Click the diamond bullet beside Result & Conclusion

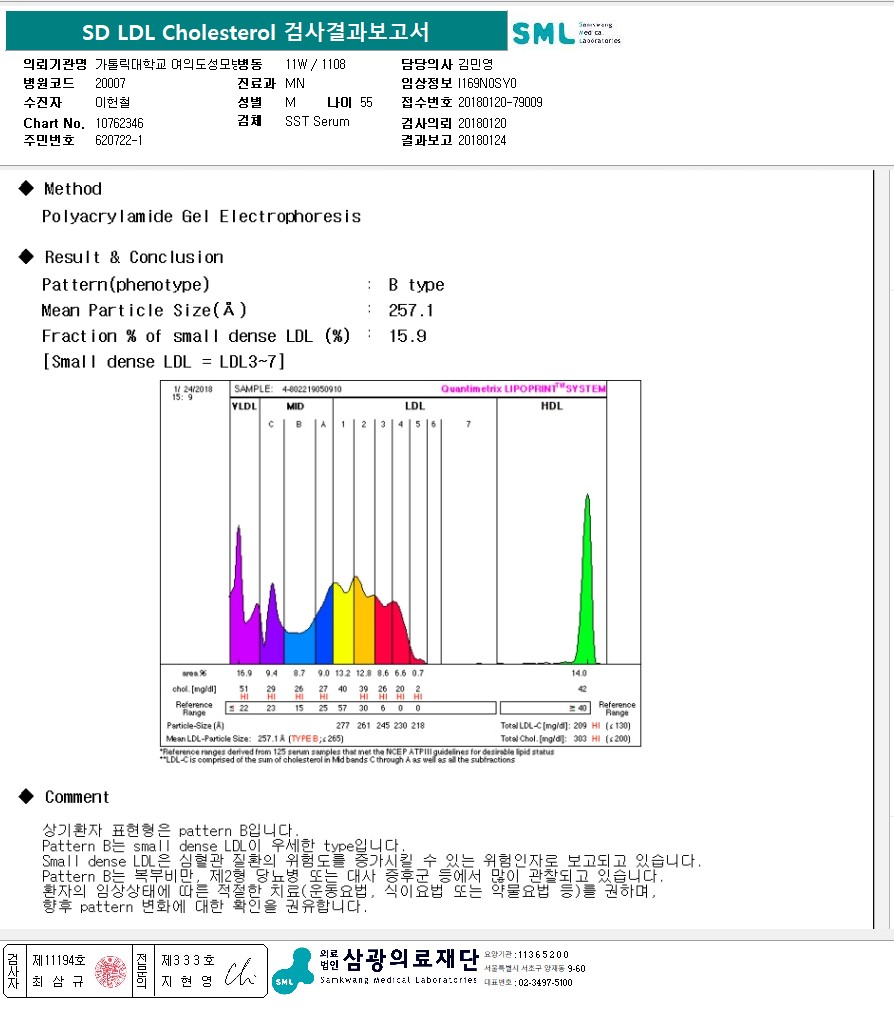point(26,256)
